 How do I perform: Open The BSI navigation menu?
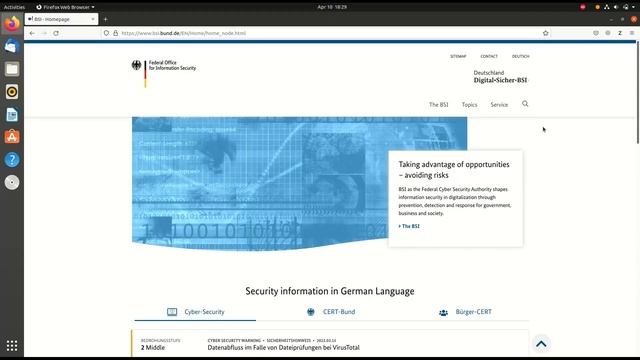(438, 104)
